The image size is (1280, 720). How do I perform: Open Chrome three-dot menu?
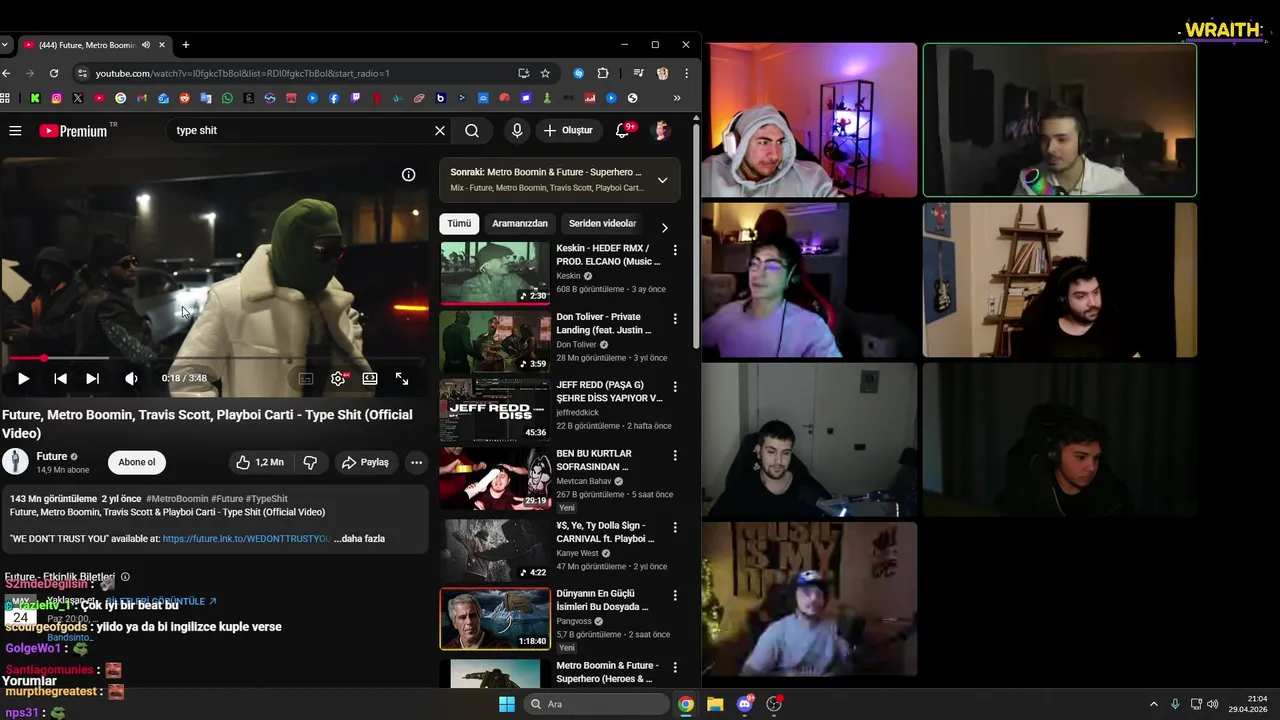point(686,73)
